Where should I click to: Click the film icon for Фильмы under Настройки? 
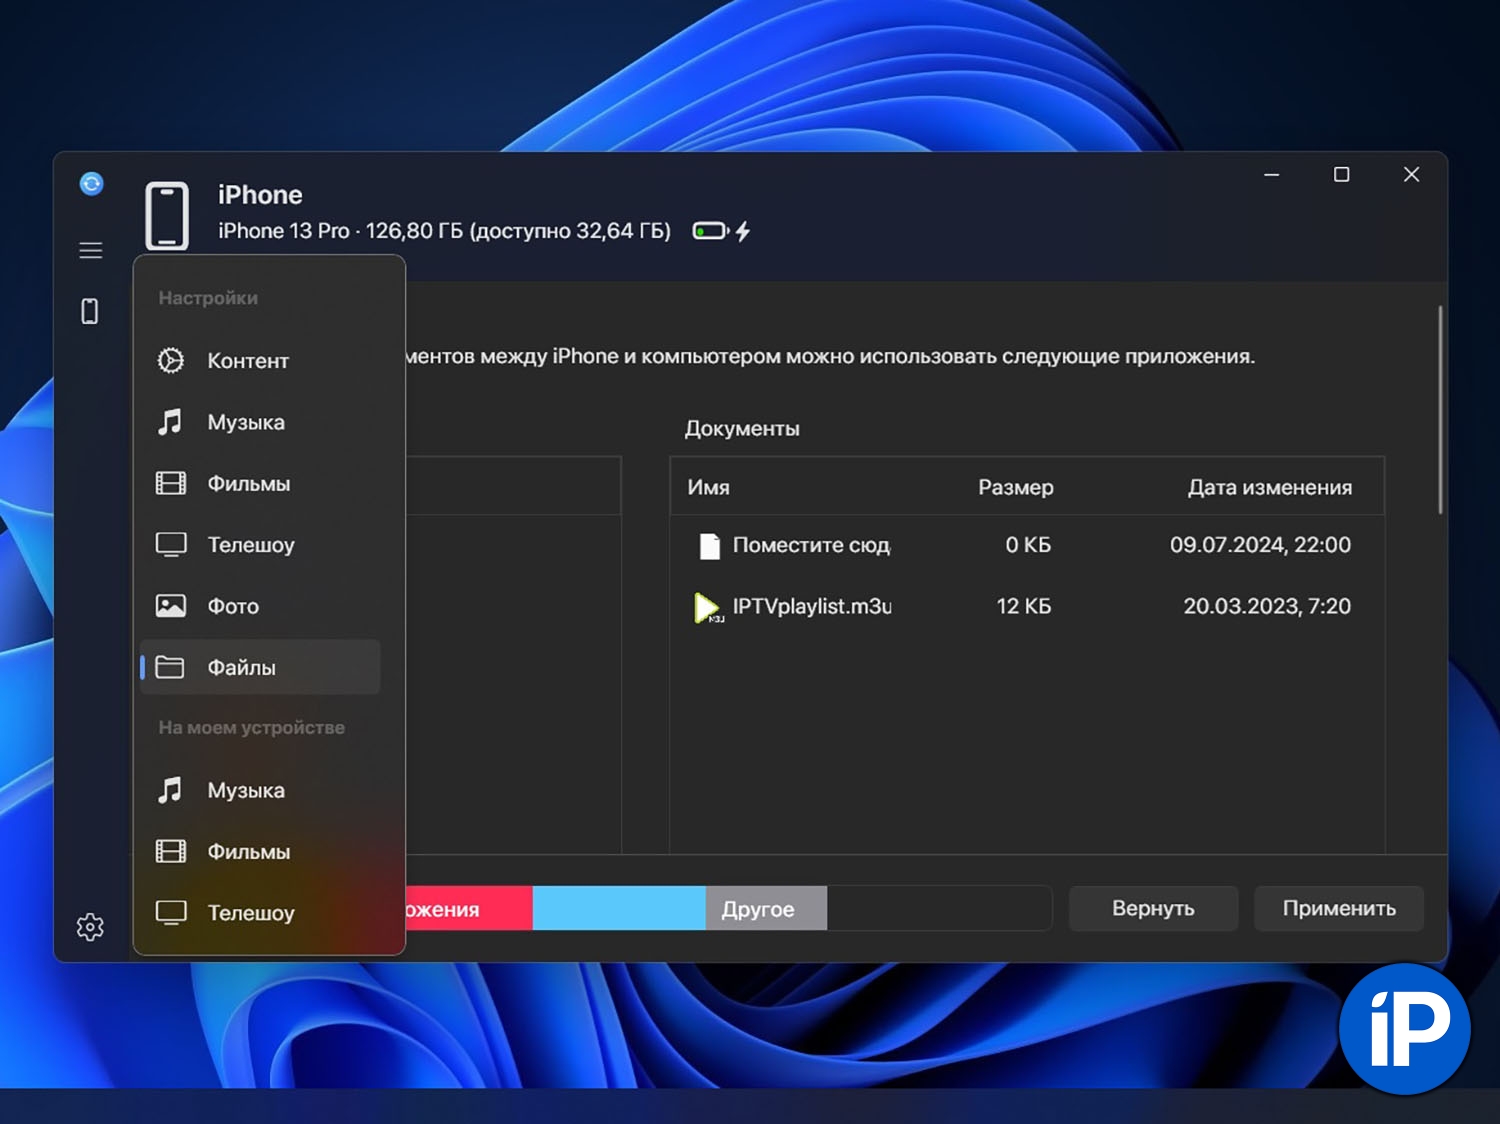pos(171,484)
